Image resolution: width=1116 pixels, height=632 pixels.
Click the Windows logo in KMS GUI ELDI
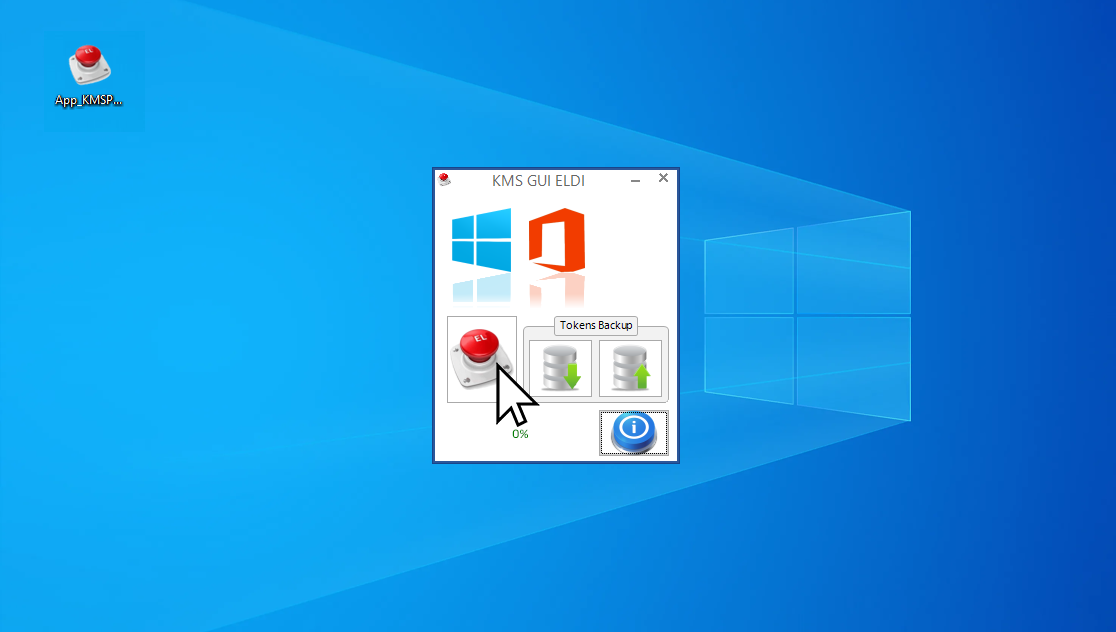pos(482,240)
